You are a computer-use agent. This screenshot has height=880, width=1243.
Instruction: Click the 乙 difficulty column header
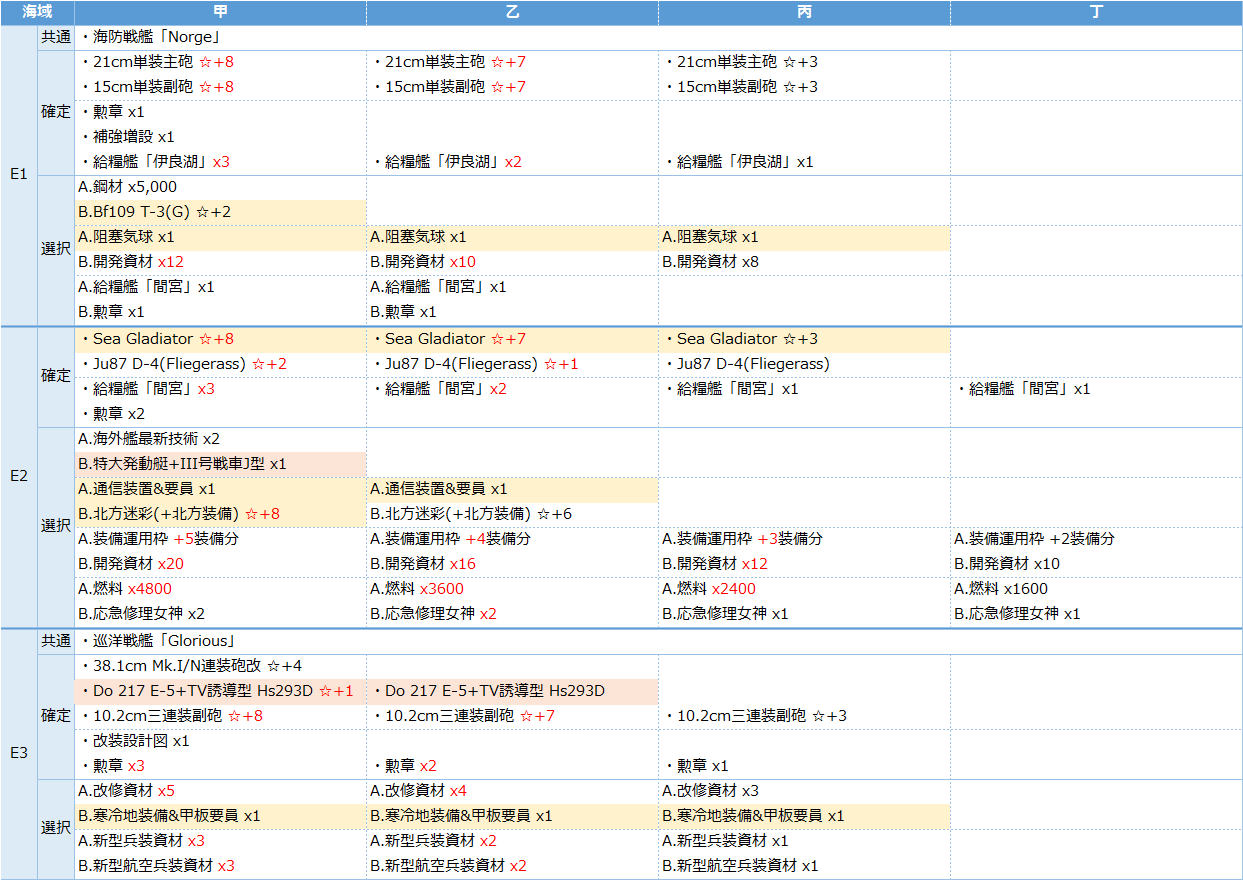click(512, 13)
